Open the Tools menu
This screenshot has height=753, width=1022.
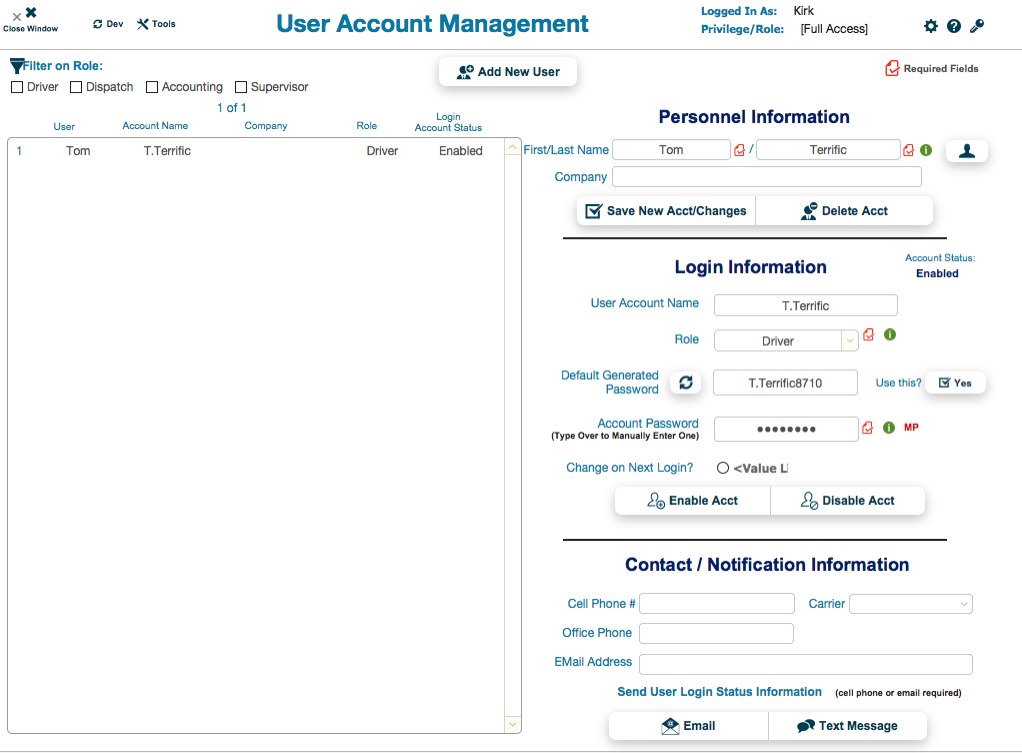[156, 24]
